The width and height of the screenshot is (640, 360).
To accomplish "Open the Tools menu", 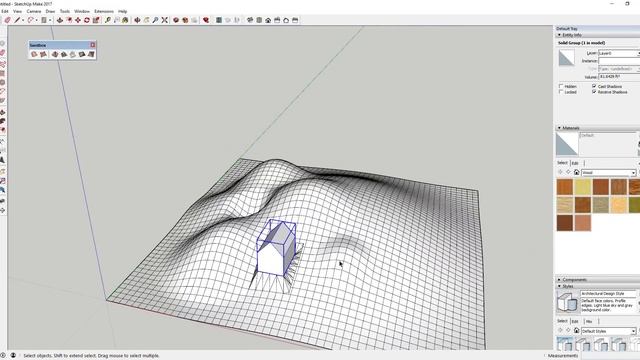I will [64, 11].
